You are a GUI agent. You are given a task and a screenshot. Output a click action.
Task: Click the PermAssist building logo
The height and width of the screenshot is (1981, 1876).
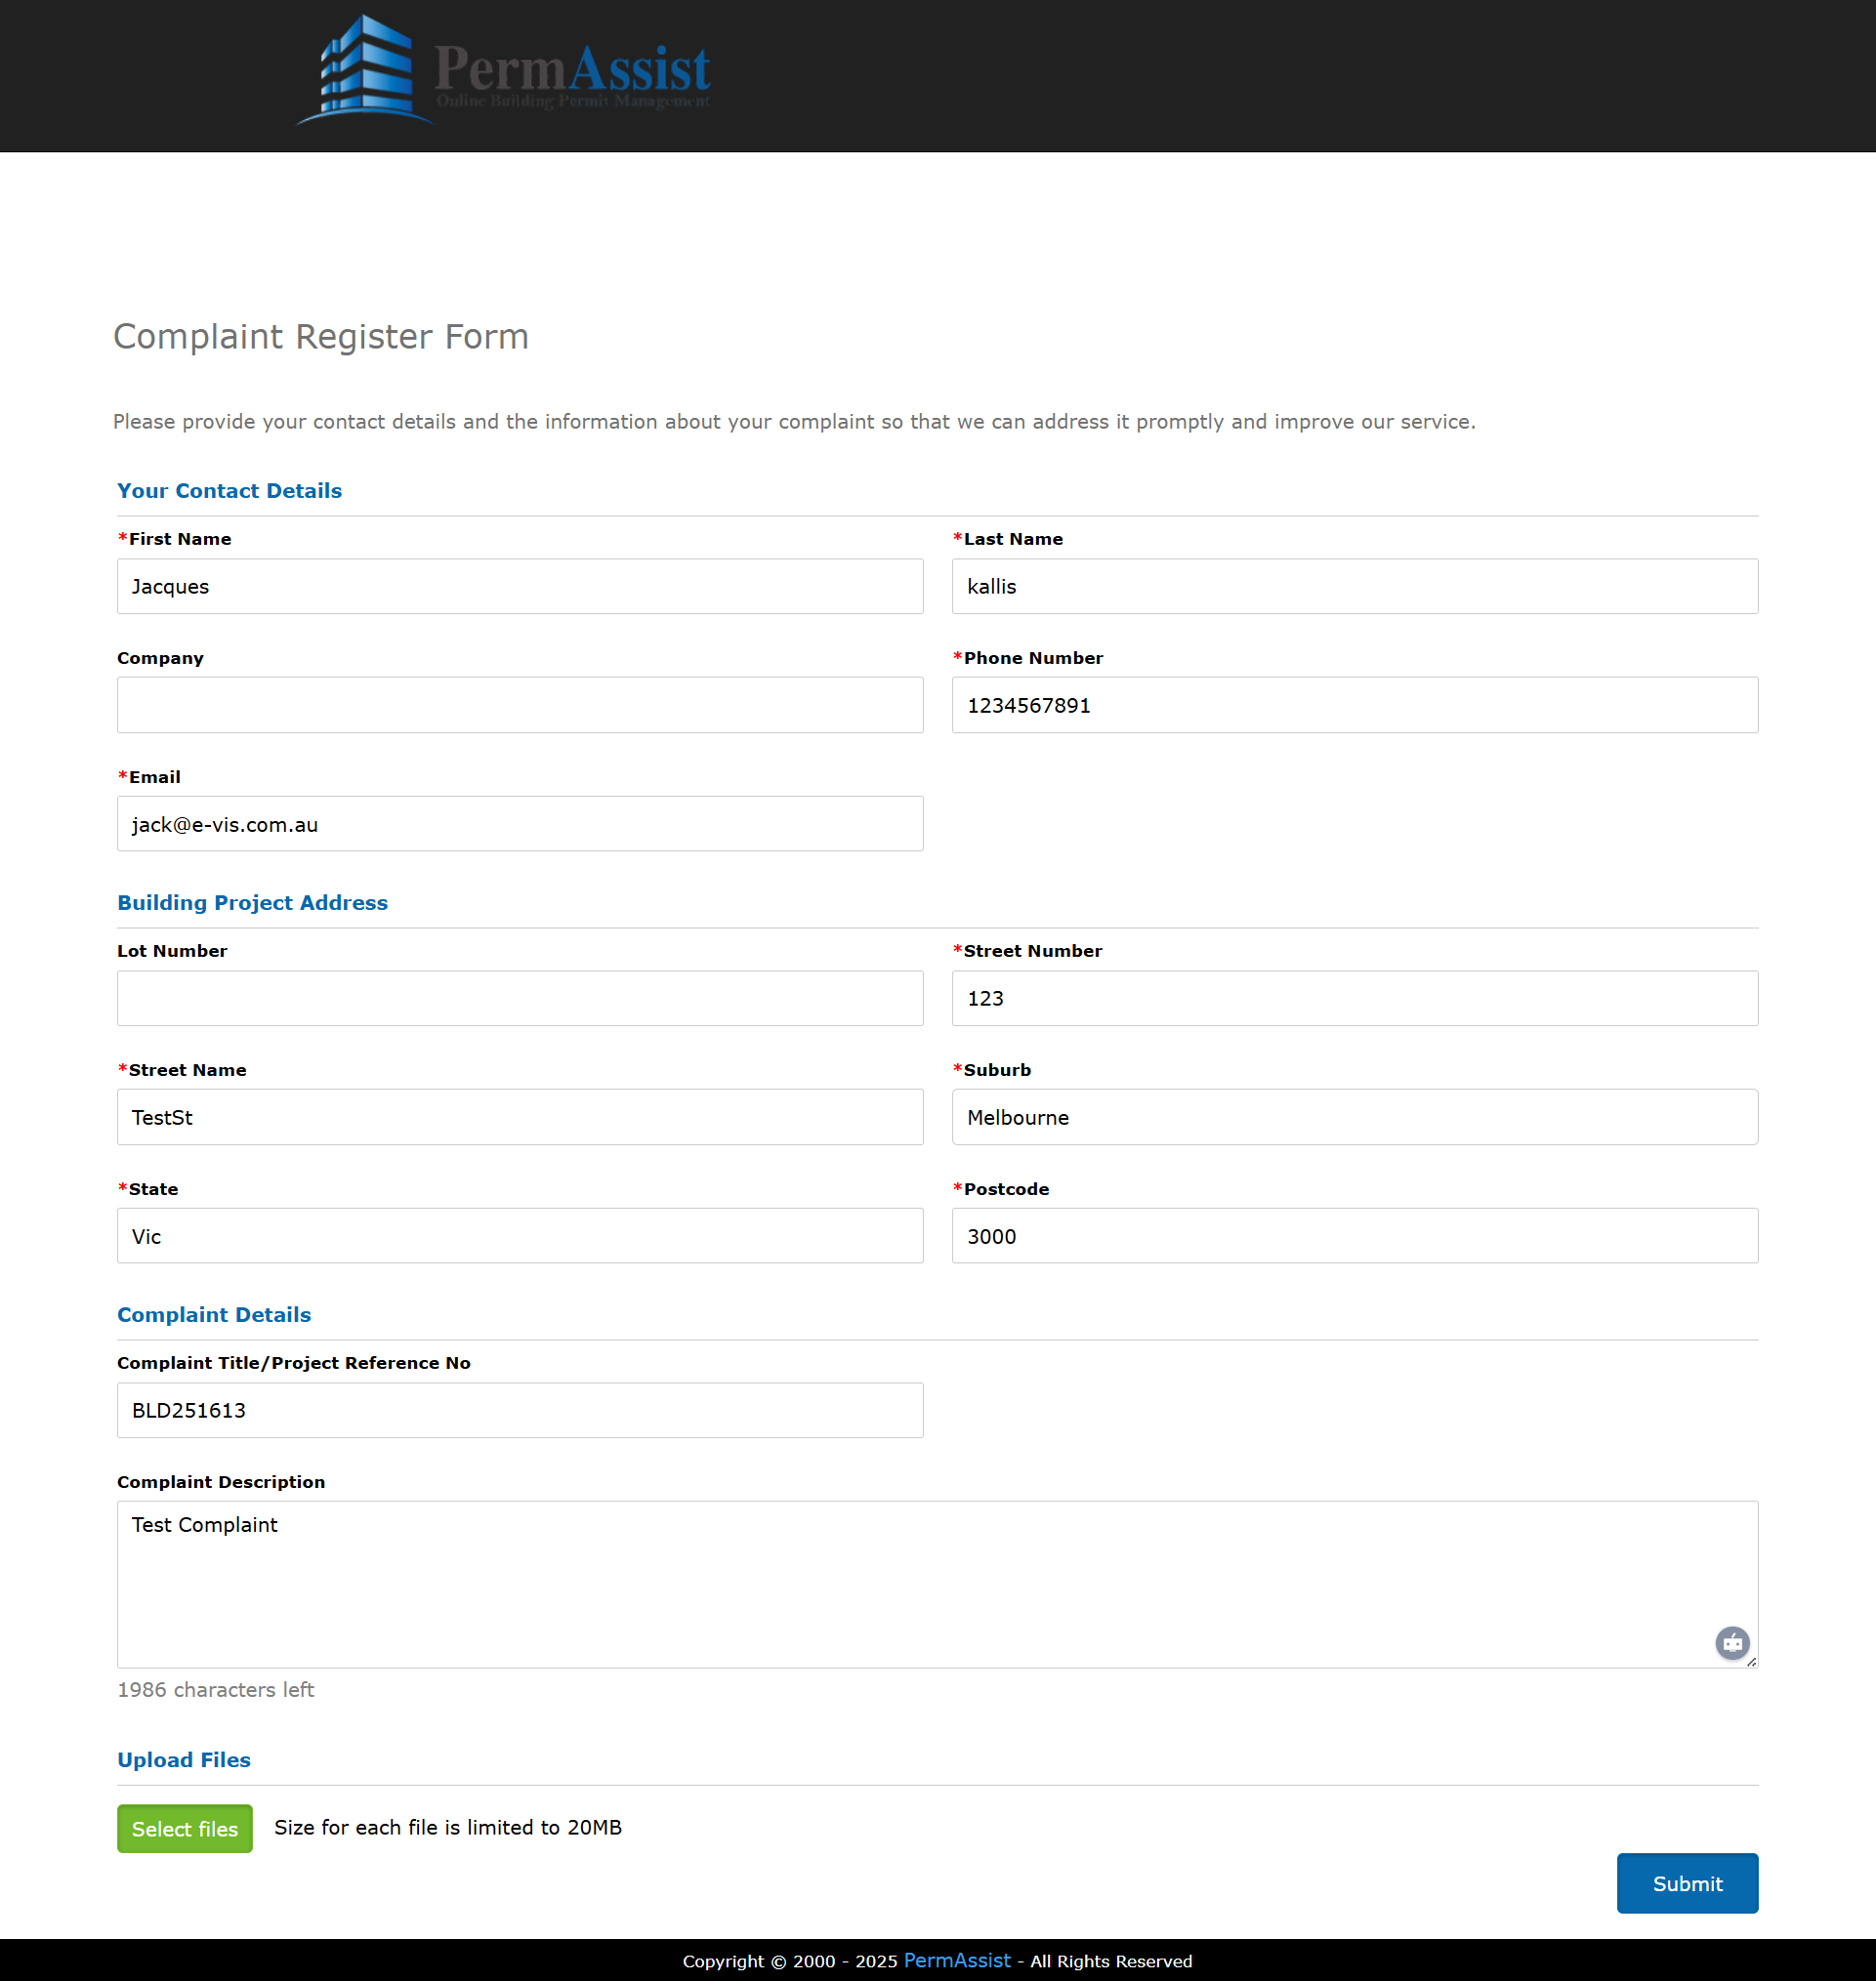365,68
